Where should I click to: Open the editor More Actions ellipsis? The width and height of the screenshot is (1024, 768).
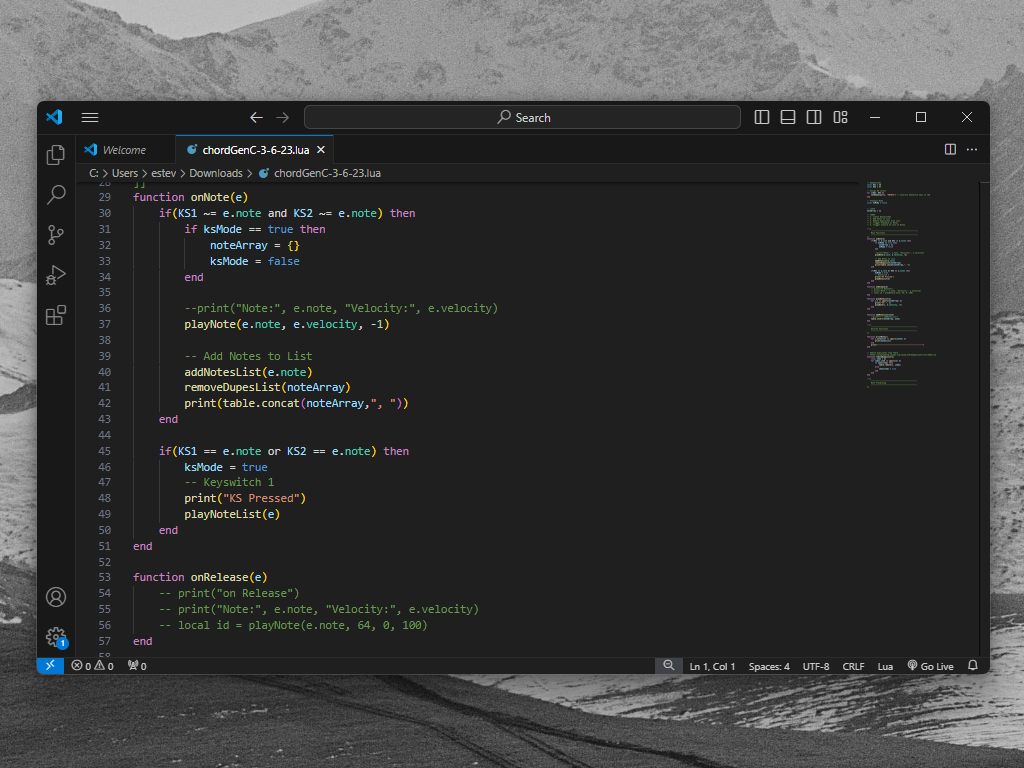(x=972, y=149)
